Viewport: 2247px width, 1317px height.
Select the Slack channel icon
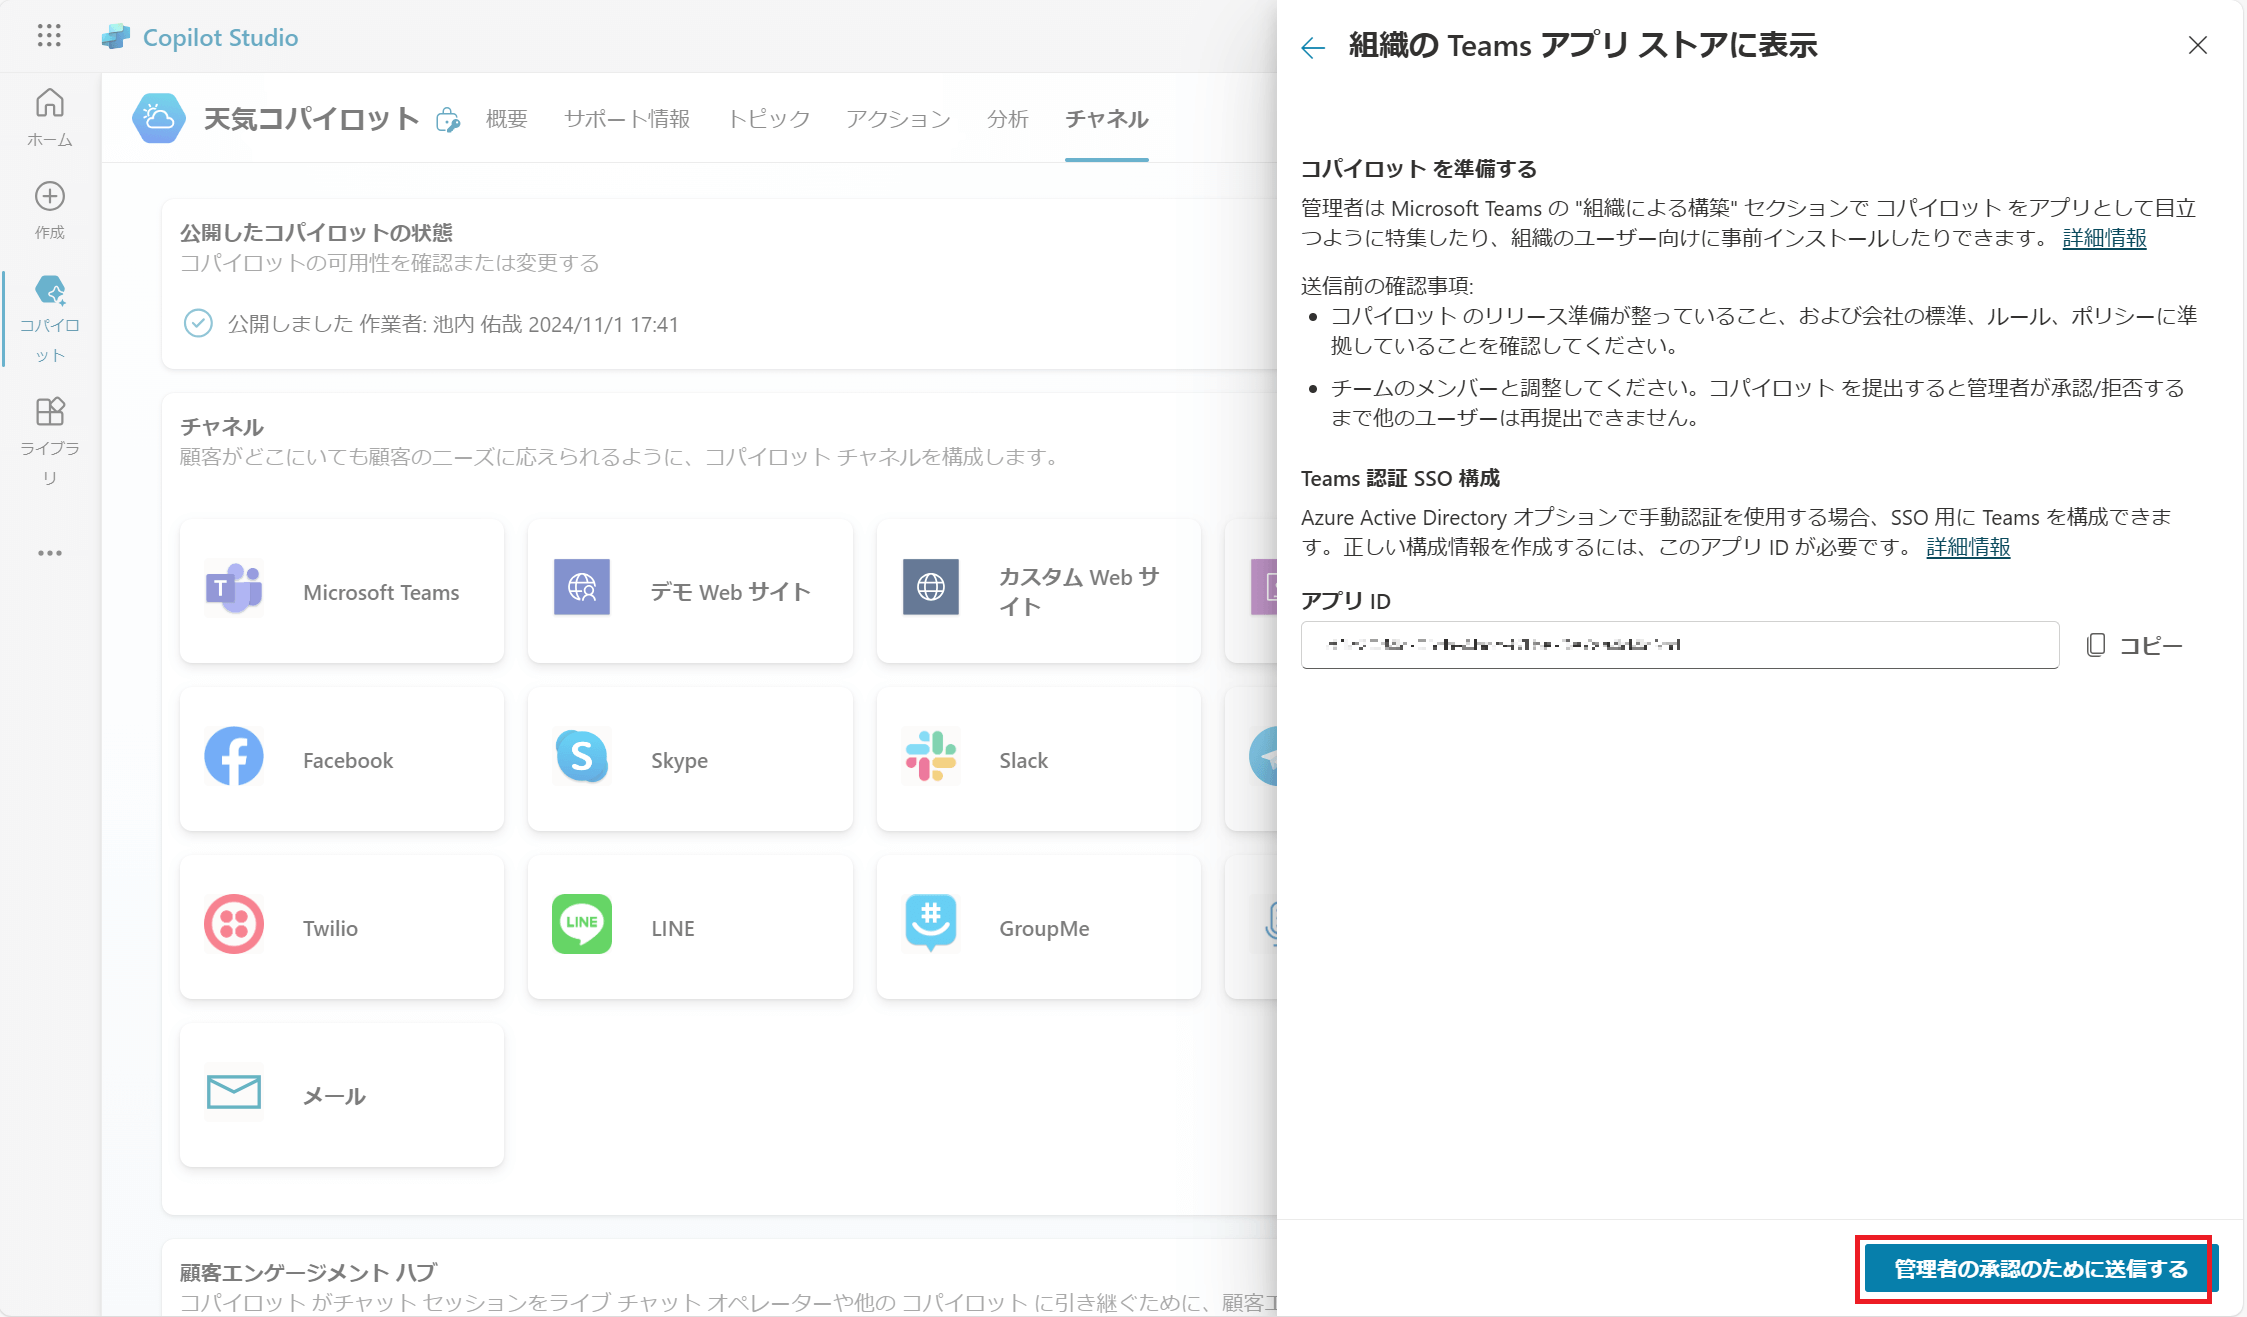tap(931, 756)
